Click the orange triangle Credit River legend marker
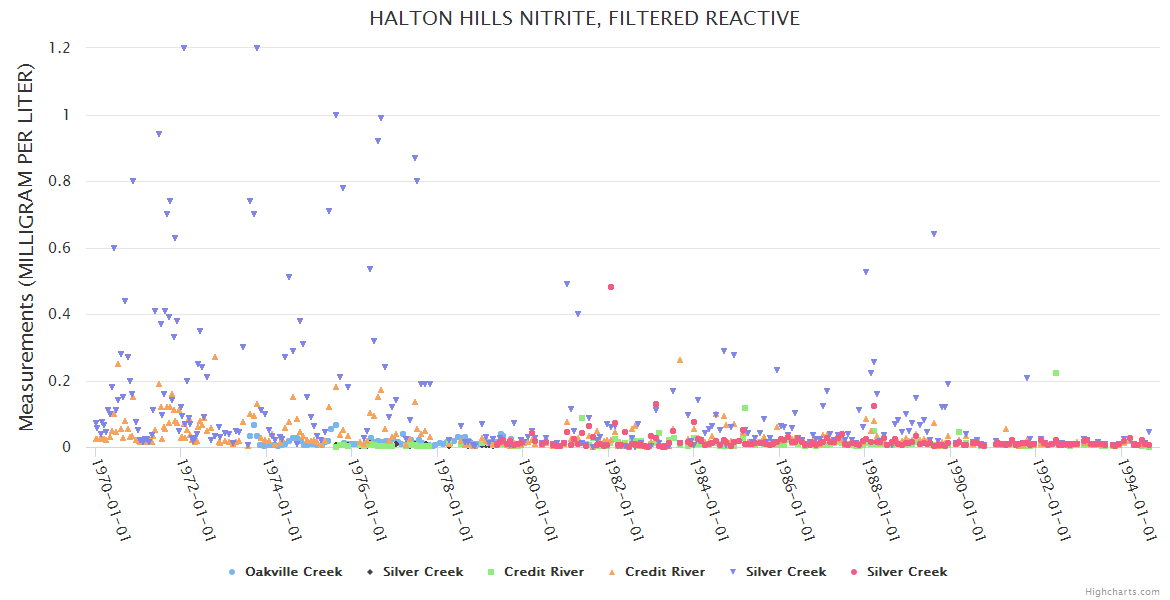Image resolution: width=1170 pixels, height=600 pixels. pyautogui.click(x=613, y=572)
